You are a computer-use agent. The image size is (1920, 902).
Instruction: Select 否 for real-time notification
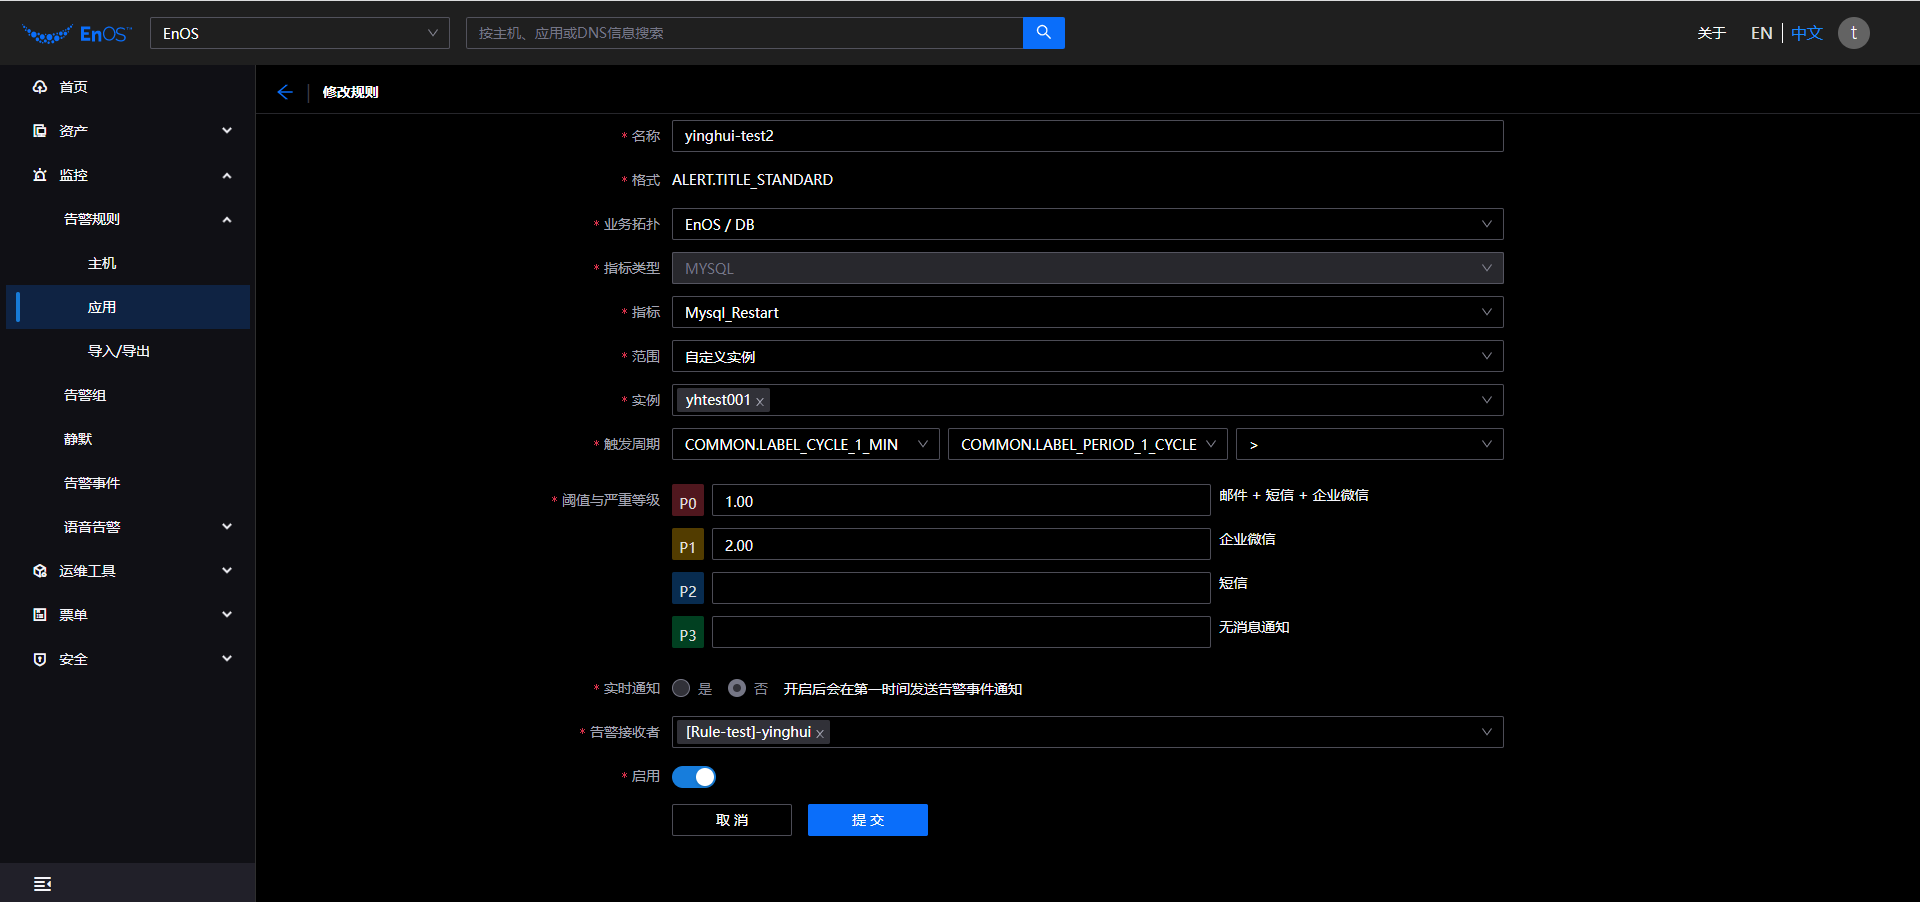pos(737,688)
